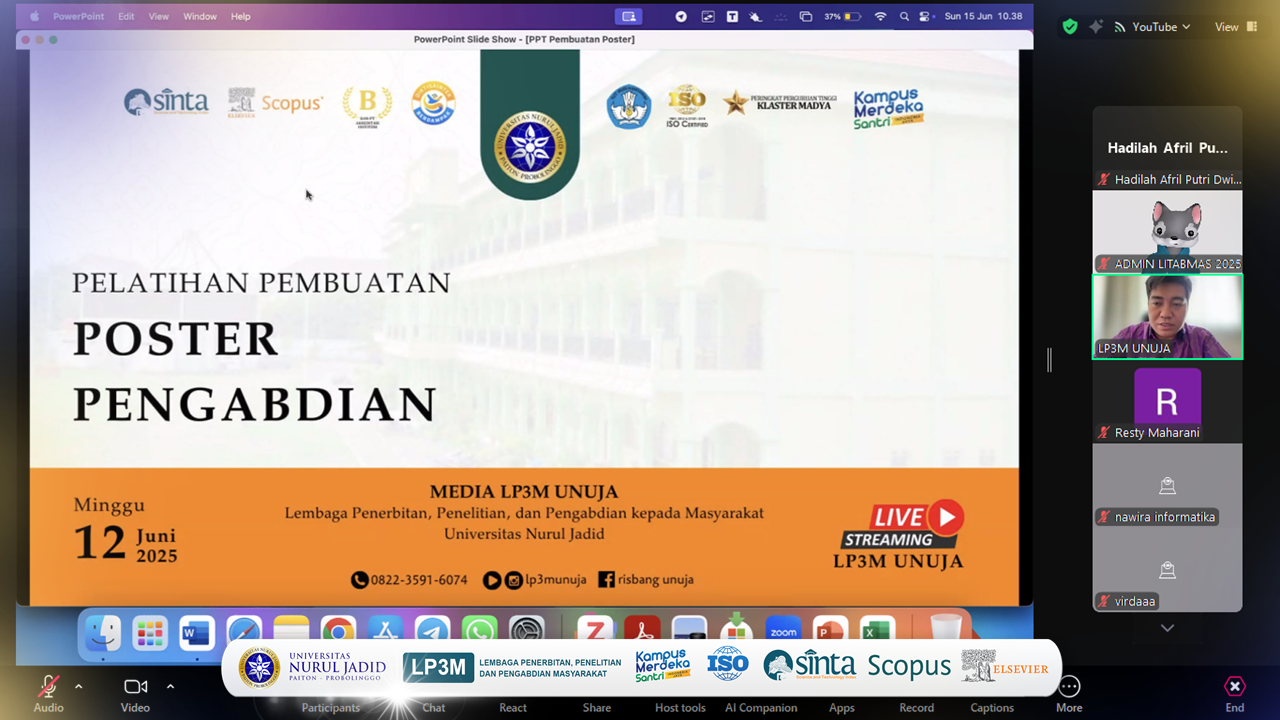
Task: Click the End meeting icon
Action: pos(1235,687)
